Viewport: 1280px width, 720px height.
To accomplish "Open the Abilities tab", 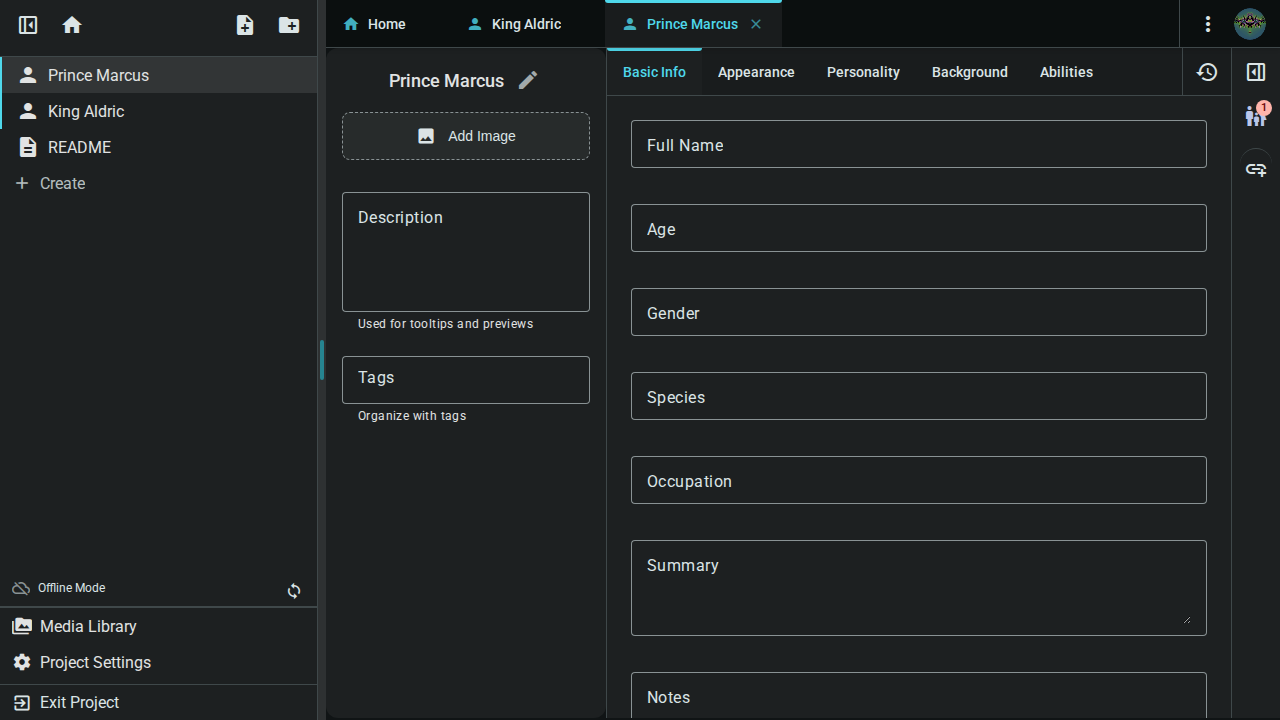I will click(1066, 72).
